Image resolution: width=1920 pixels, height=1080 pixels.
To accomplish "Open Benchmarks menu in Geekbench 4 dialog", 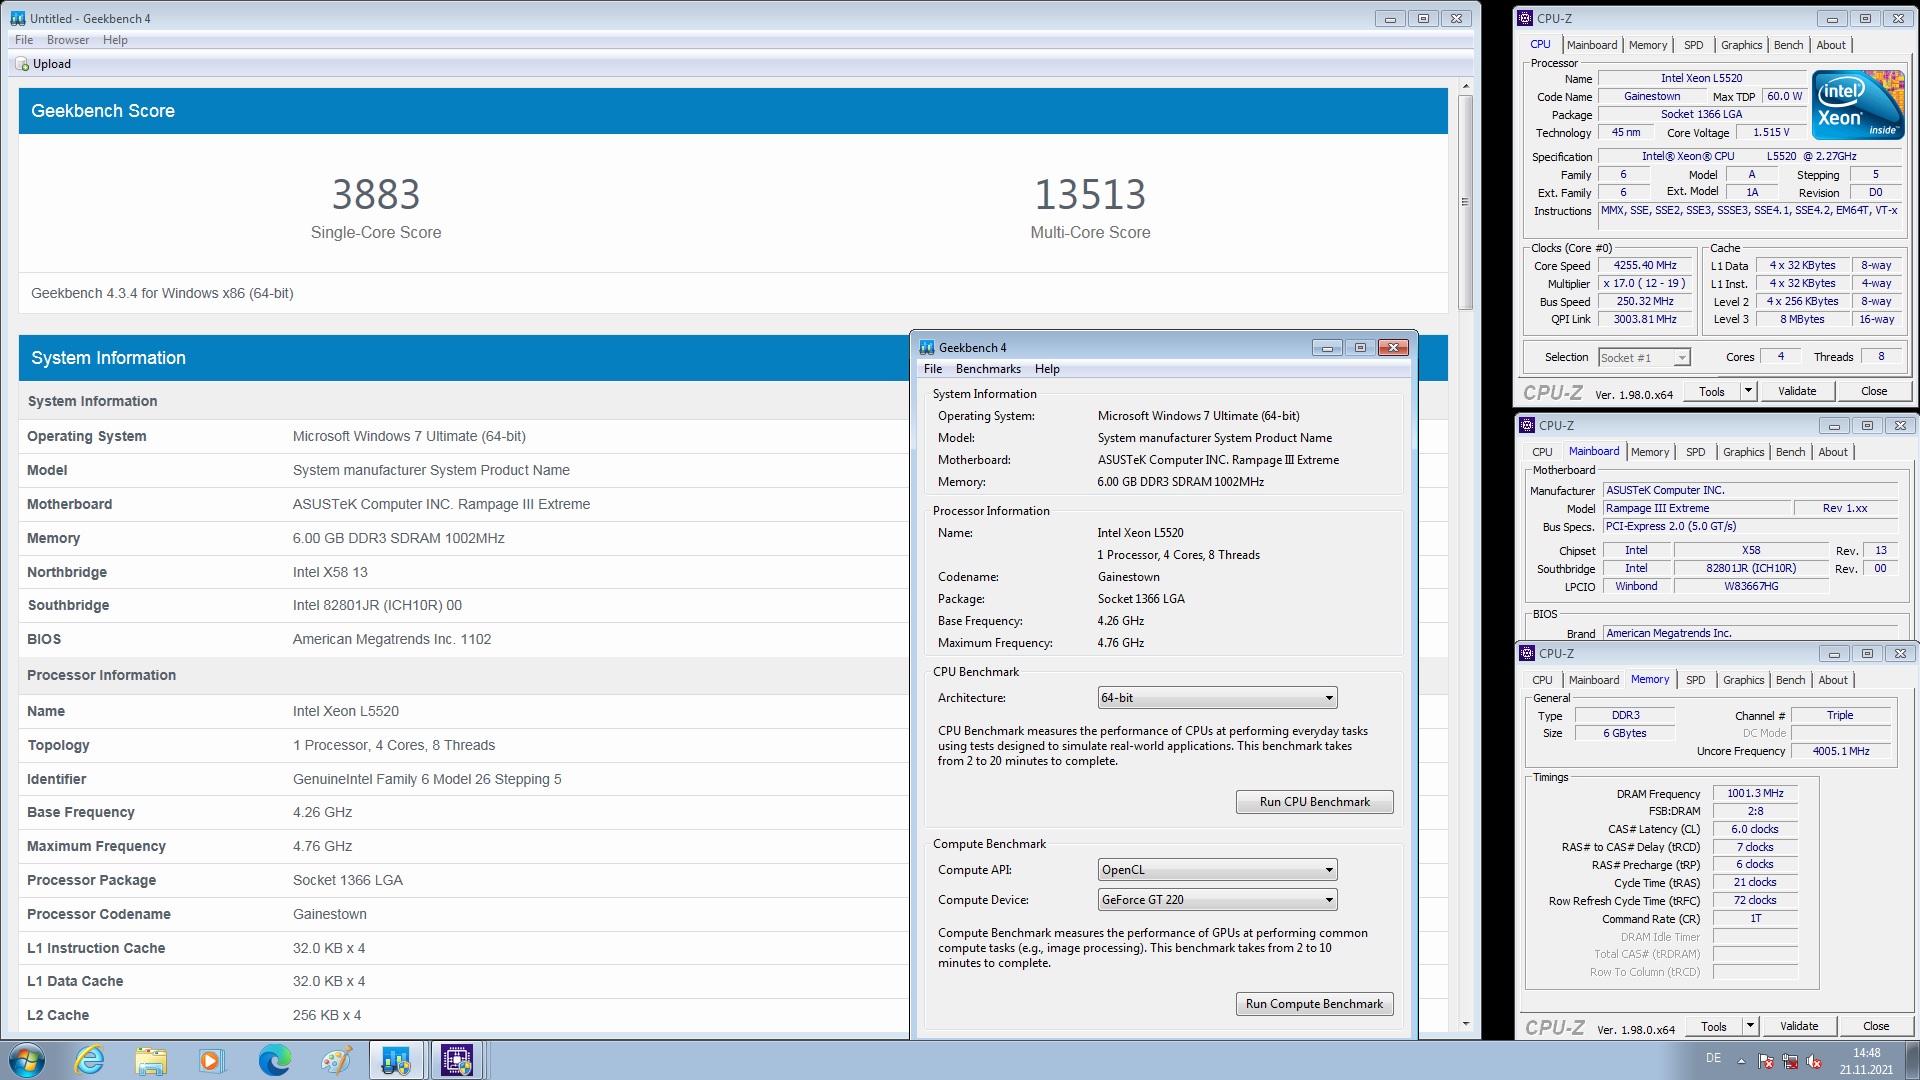I will [x=988, y=369].
